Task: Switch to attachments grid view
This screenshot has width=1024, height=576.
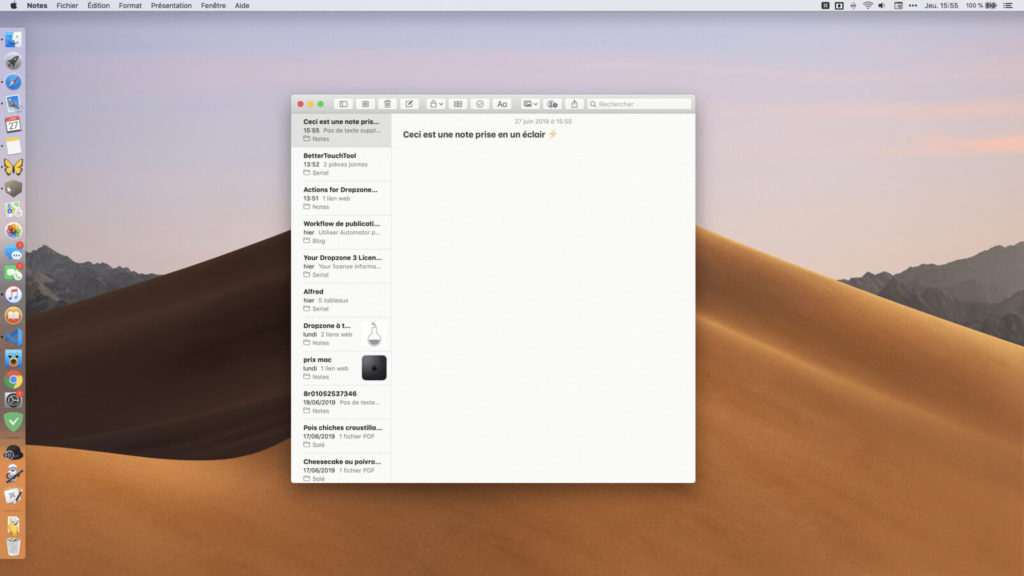Action: [365, 104]
